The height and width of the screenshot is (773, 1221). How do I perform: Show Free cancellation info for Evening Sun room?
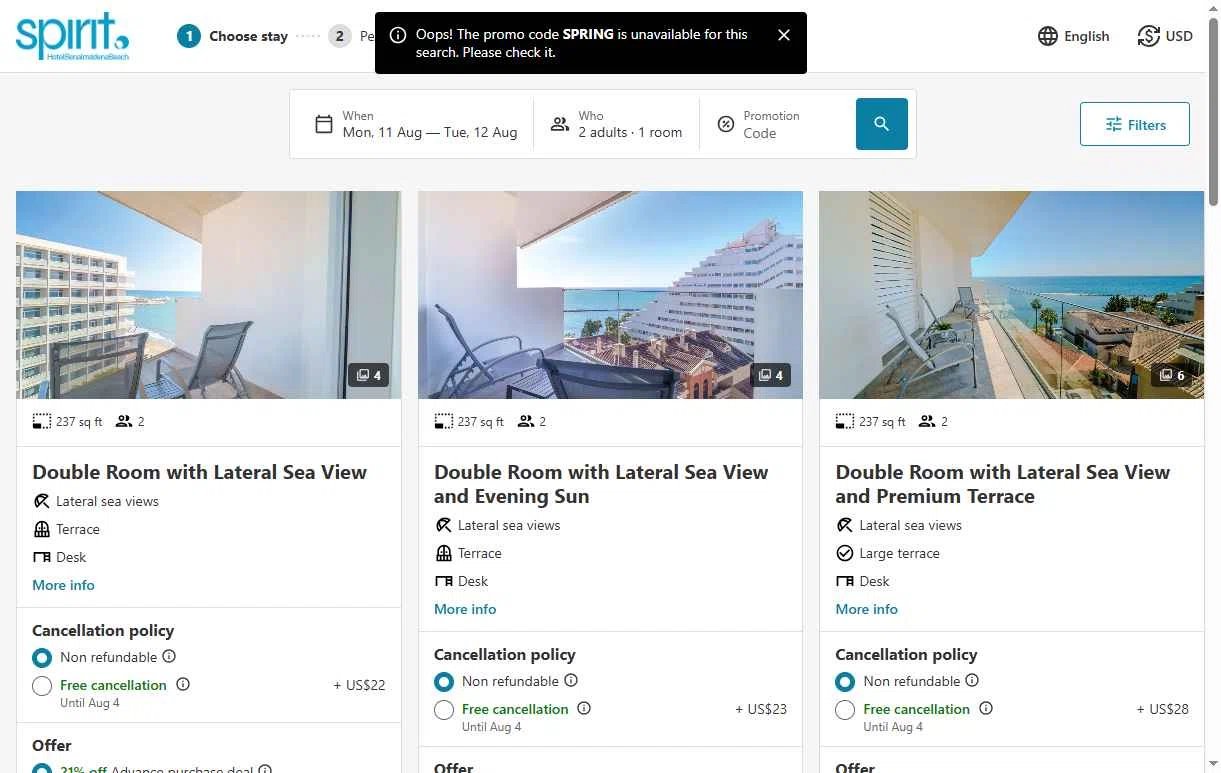(584, 708)
